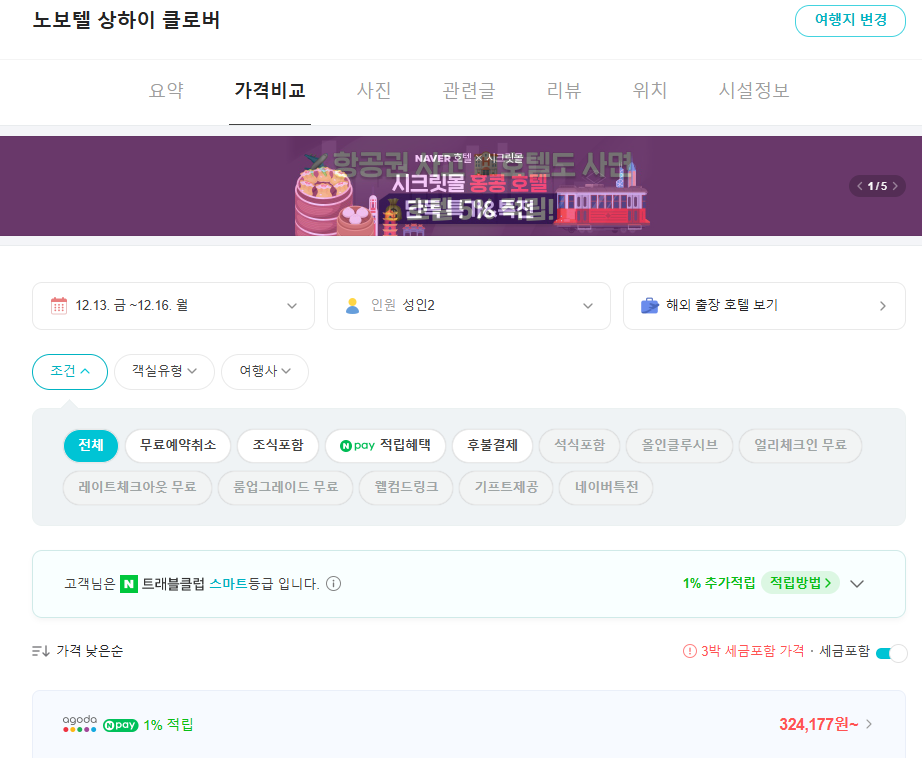
Task: Click the person icon in guest field
Action: pyautogui.click(x=353, y=306)
